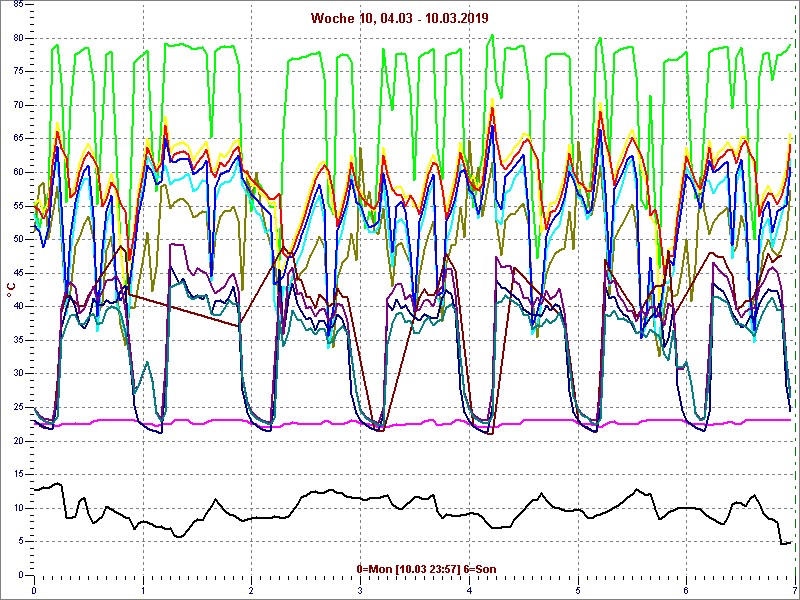This screenshot has width=800, height=600.
Task: Click the day label "4" on the horizontal axis
Action: coord(469,591)
